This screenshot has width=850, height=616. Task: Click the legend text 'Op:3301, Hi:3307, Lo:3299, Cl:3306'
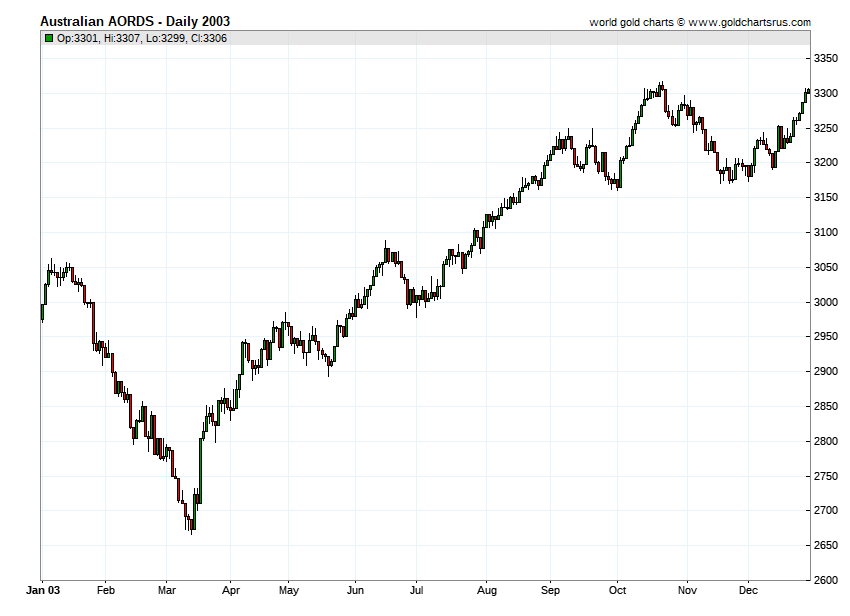pyautogui.click(x=142, y=38)
